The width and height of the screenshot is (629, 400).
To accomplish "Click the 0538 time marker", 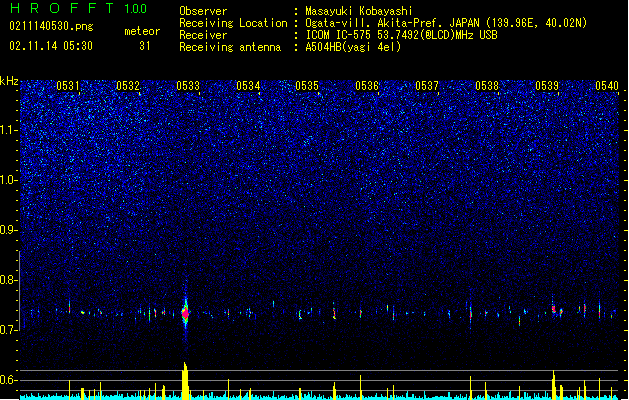I will click(x=487, y=86).
